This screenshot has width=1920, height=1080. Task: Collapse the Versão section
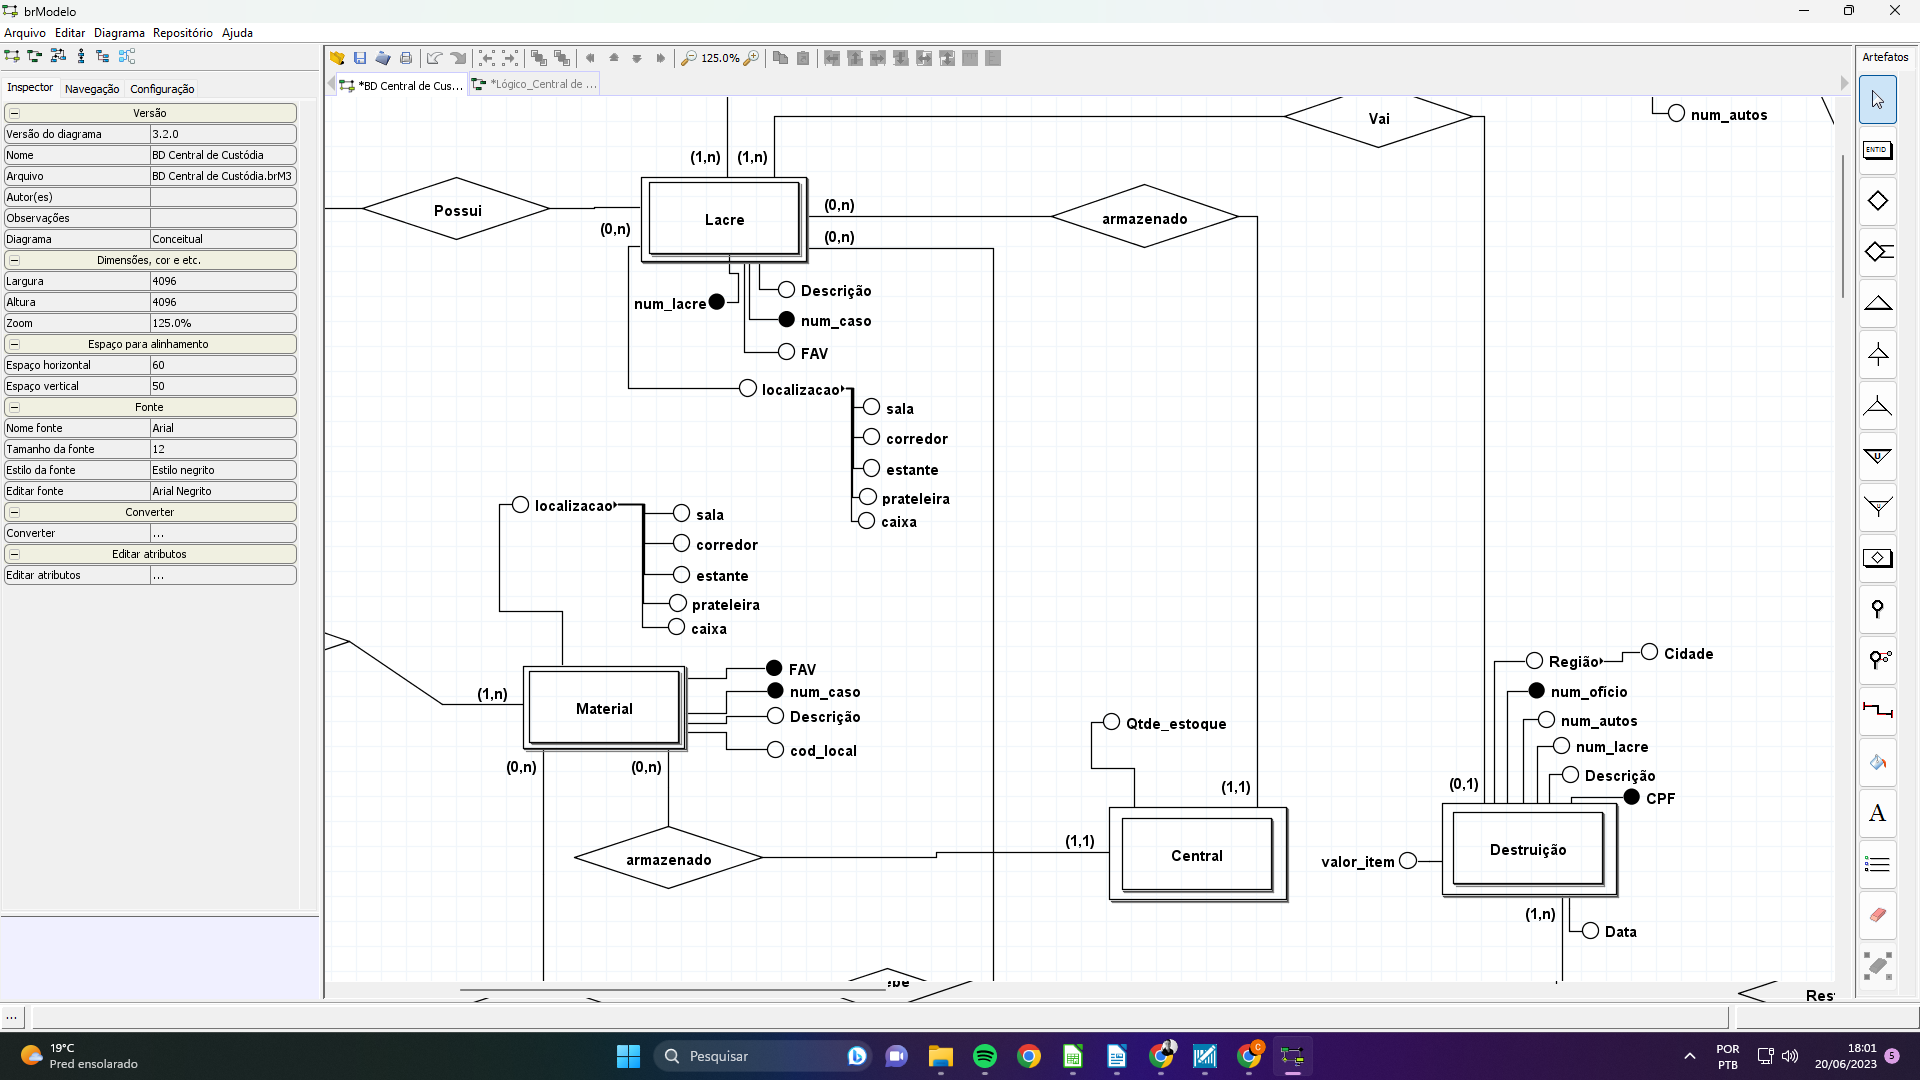(x=14, y=113)
